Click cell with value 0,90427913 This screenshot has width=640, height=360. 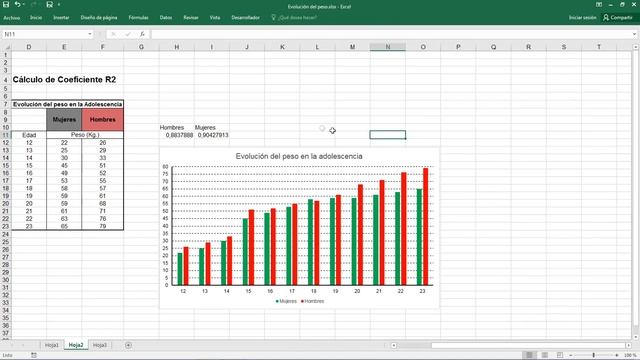(x=213, y=135)
